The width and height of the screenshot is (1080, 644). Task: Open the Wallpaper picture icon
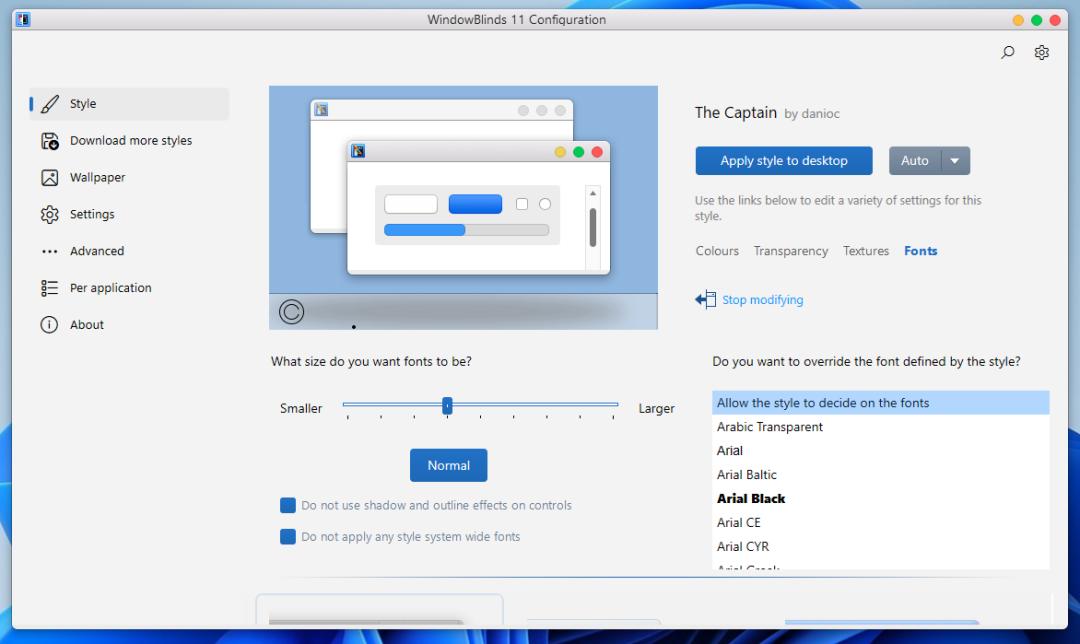(x=50, y=178)
